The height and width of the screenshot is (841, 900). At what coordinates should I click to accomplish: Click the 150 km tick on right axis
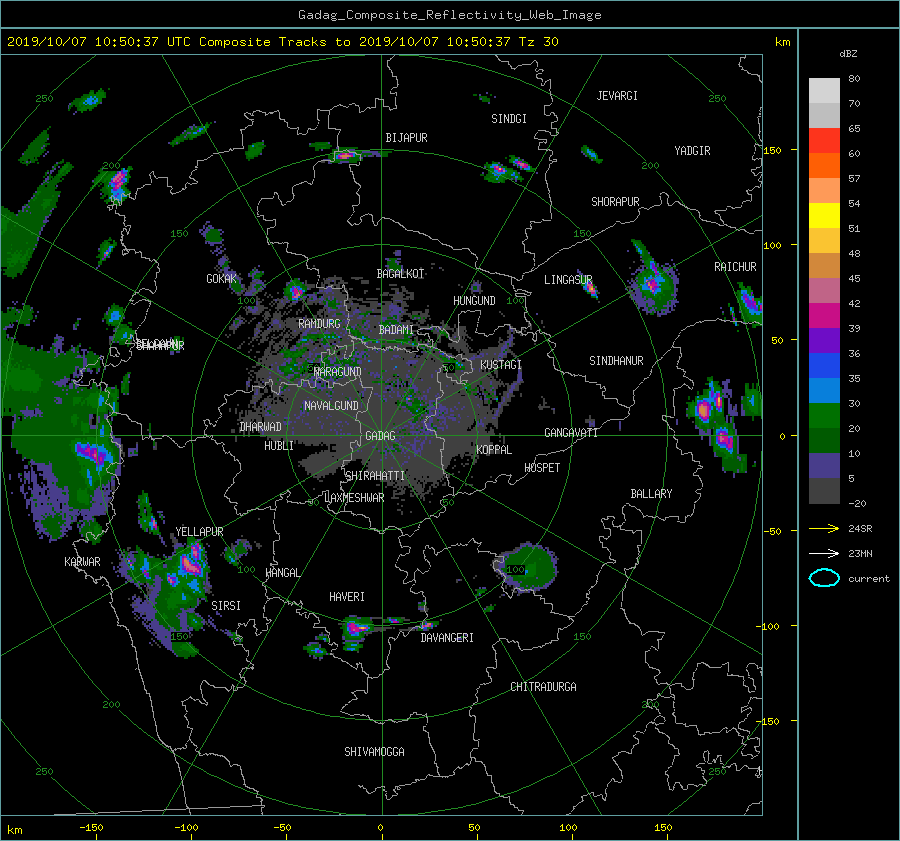tap(772, 150)
